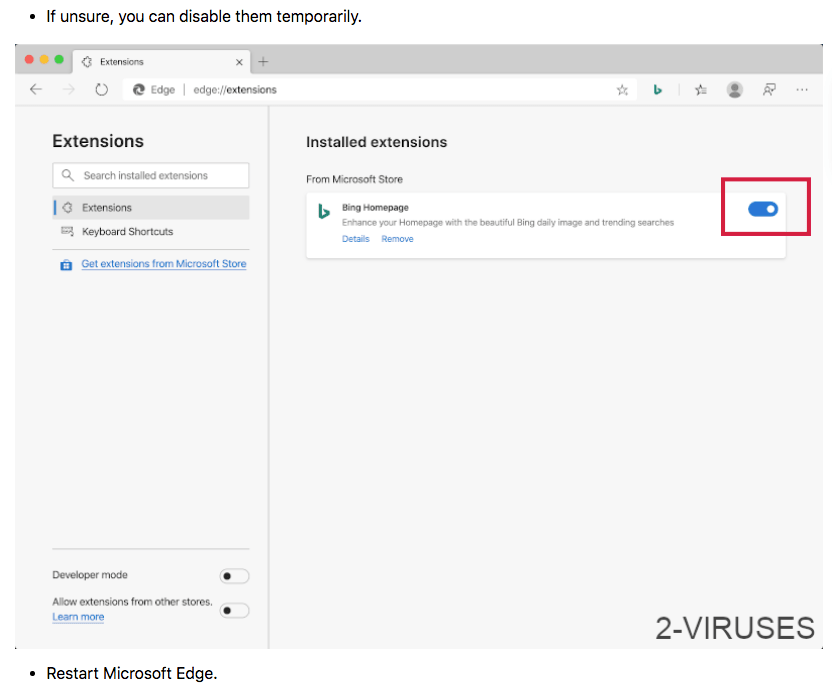832x692 pixels.
Task: Focus the Search installed extensions field
Action: click(x=151, y=175)
